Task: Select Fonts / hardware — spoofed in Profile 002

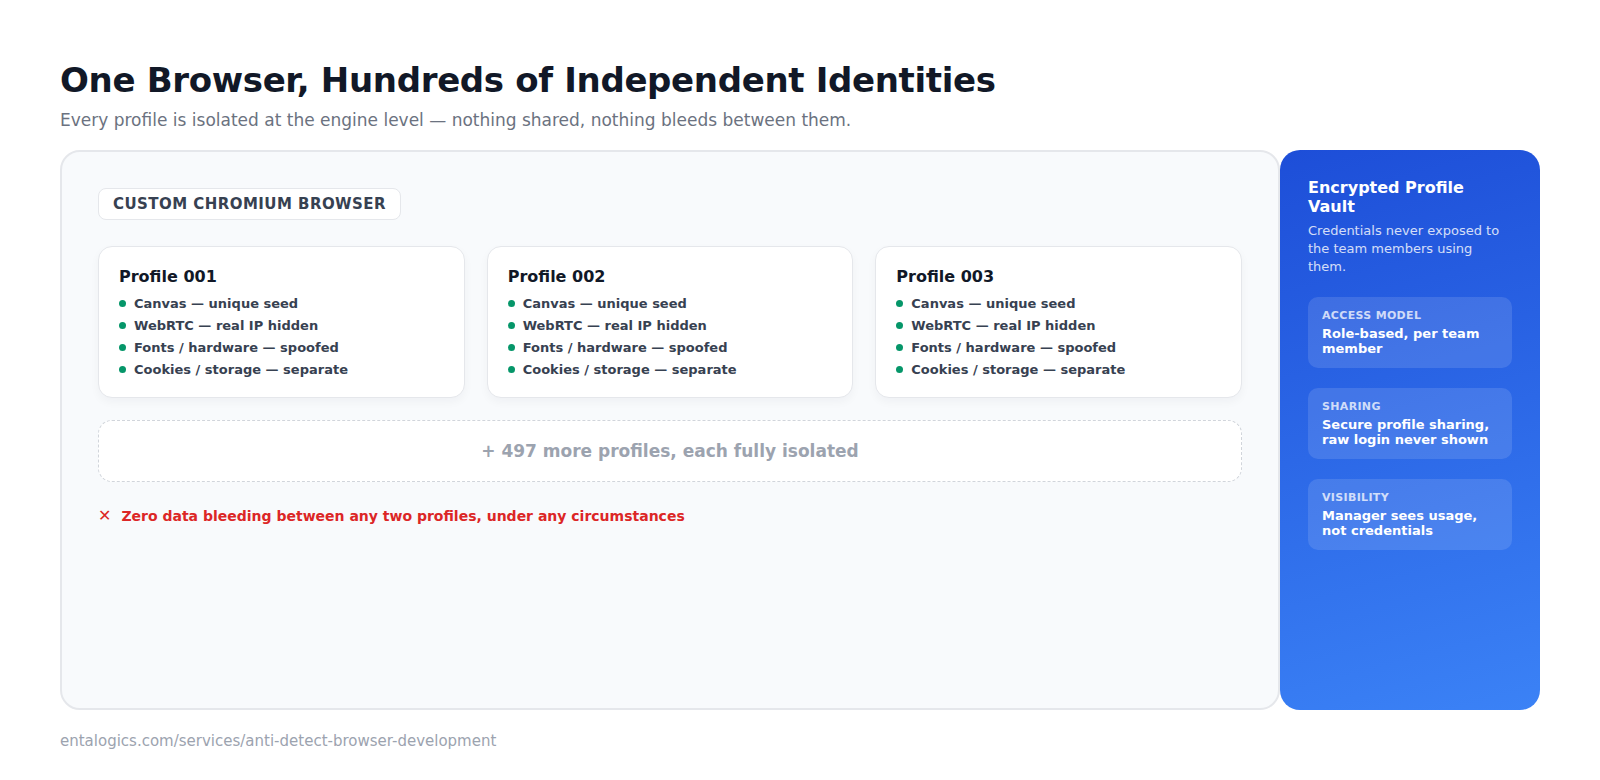Action: (625, 348)
